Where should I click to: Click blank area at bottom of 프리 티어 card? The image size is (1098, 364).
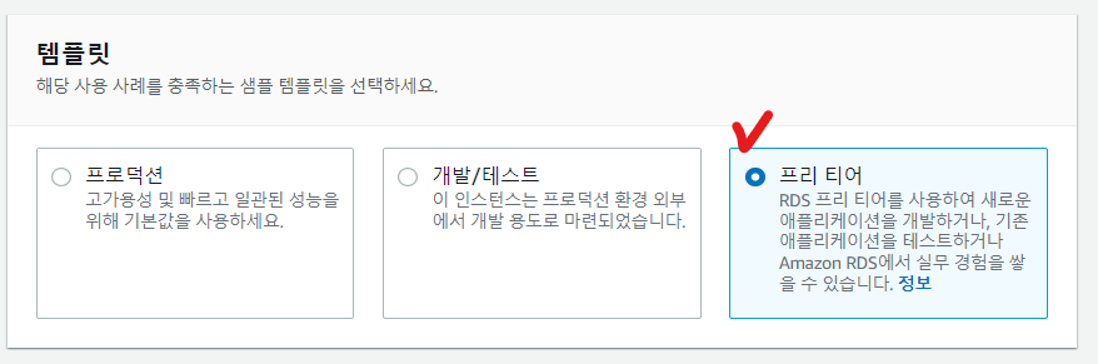click(888, 306)
